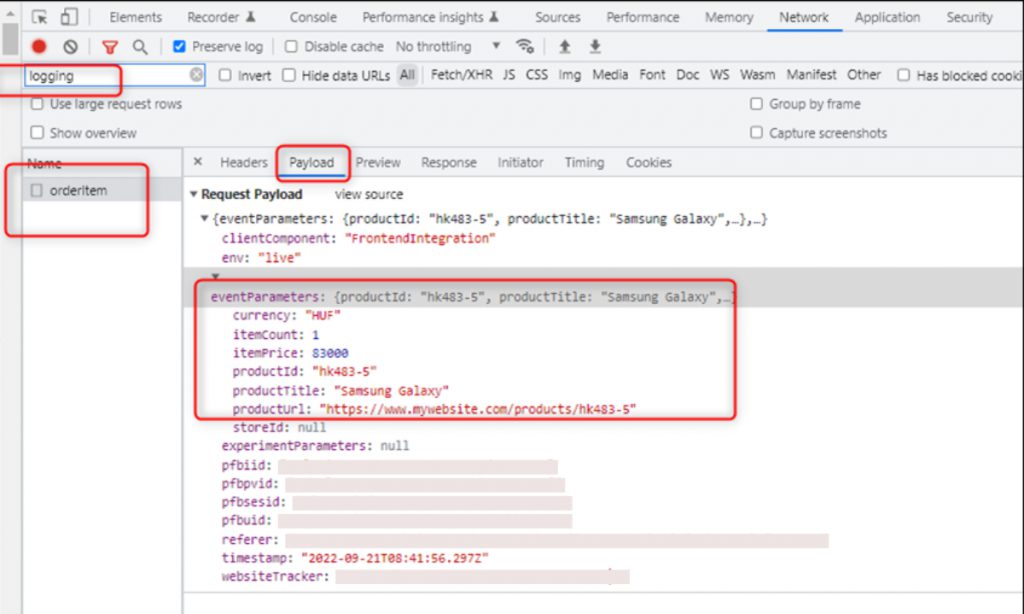Select the orderitem request row

point(103,190)
